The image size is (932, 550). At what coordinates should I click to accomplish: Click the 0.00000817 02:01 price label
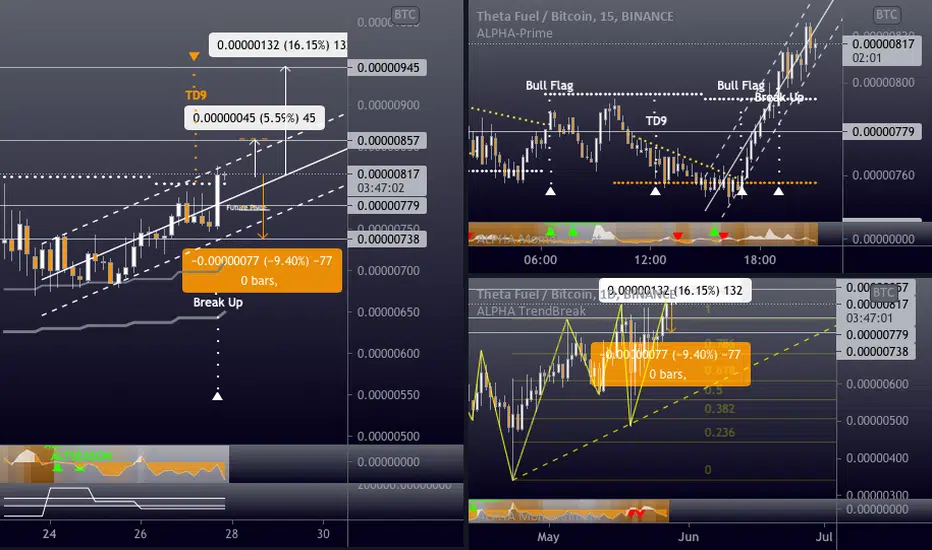(x=882, y=51)
